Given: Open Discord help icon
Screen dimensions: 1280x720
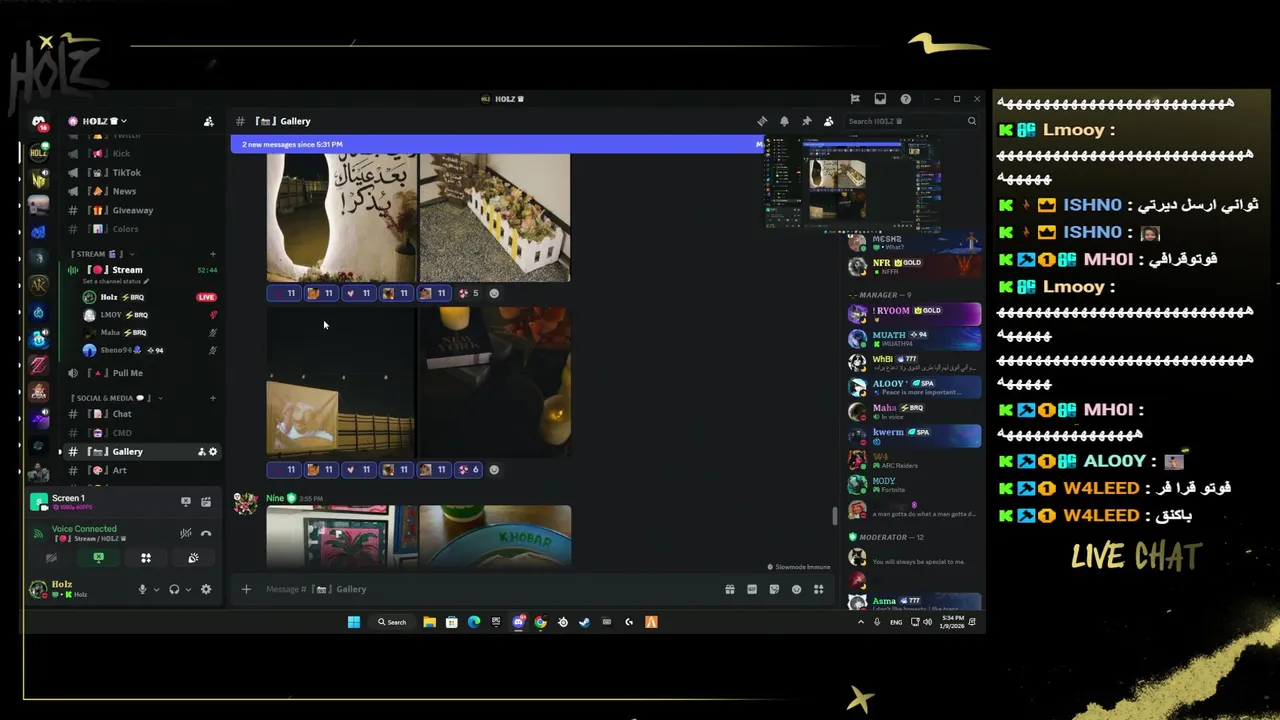Looking at the screenshot, I should point(905,99).
